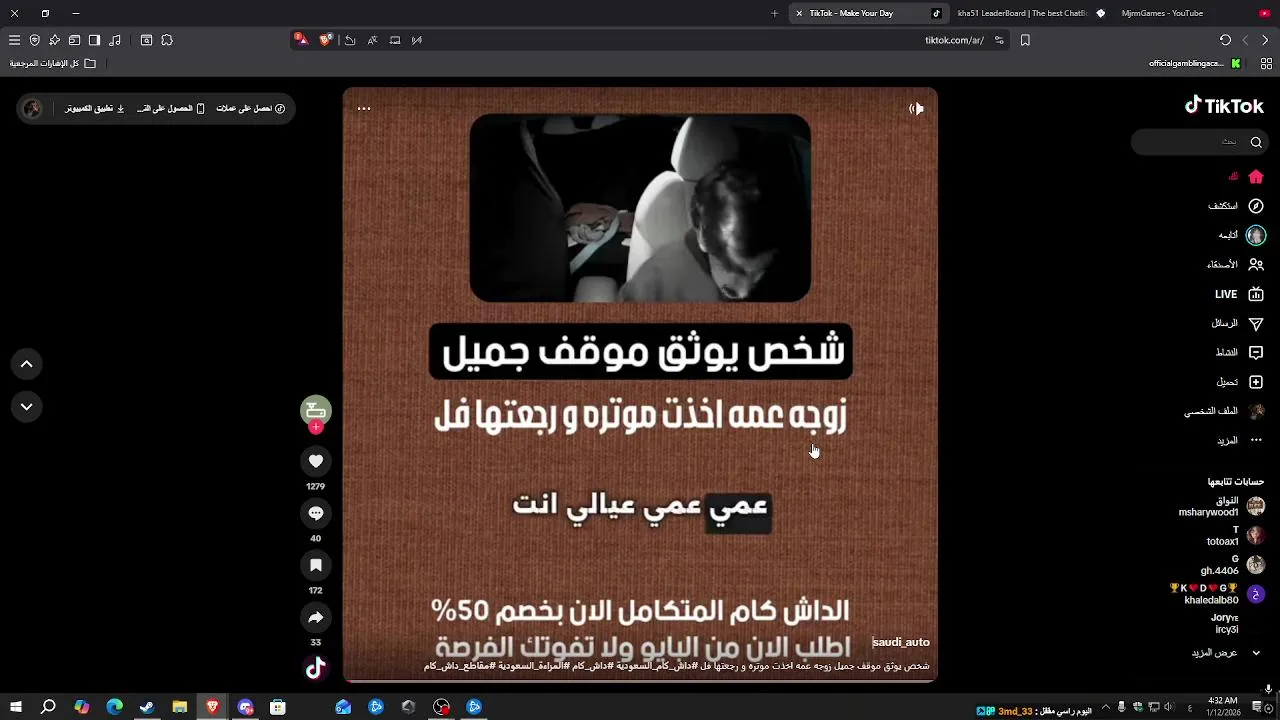Open Windows taskbar search
The height and width of the screenshot is (720, 1280).
click(48, 707)
